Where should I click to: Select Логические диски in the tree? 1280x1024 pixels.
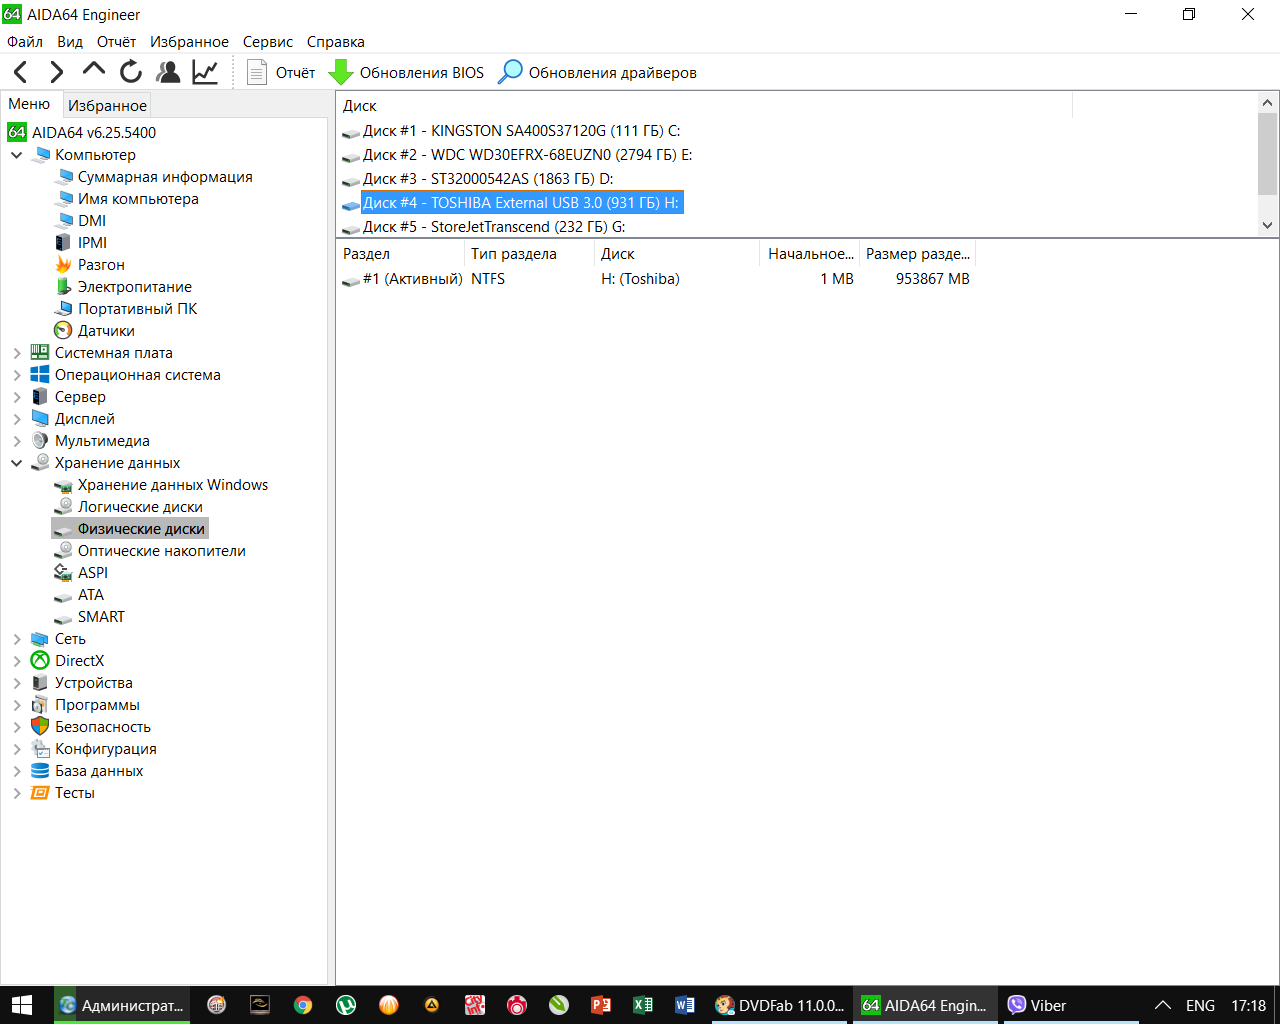click(x=140, y=507)
